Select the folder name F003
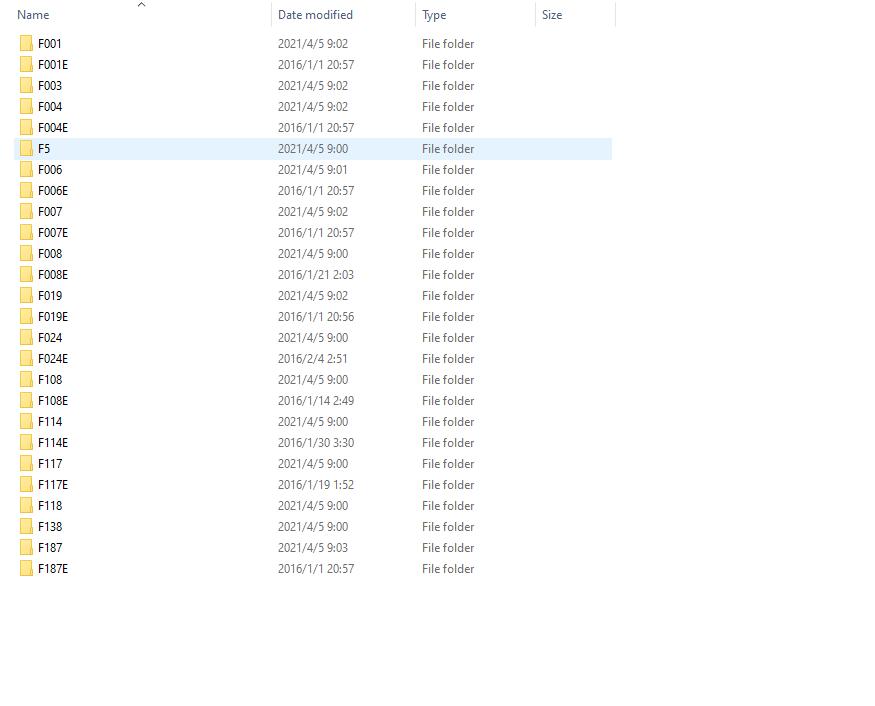Viewport: 875px width, 706px height. (x=50, y=85)
